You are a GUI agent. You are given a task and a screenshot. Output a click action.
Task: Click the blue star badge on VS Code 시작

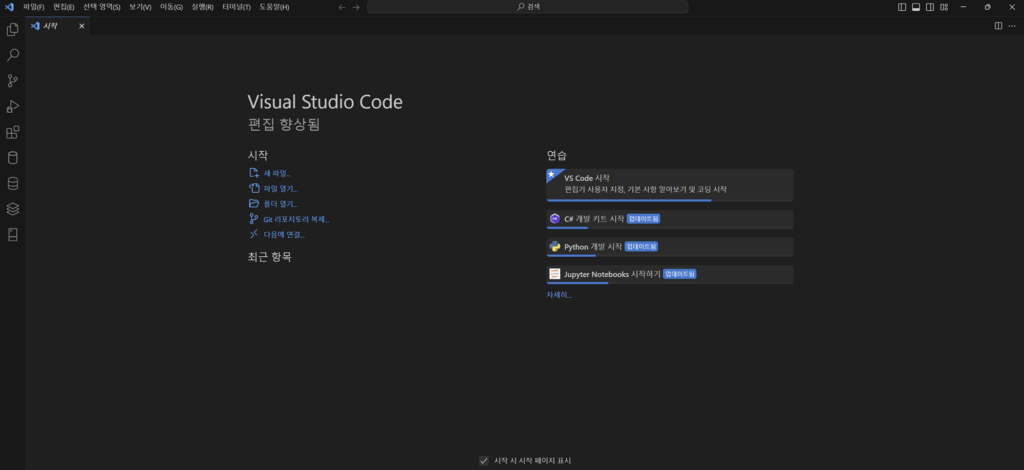[552, 174]
